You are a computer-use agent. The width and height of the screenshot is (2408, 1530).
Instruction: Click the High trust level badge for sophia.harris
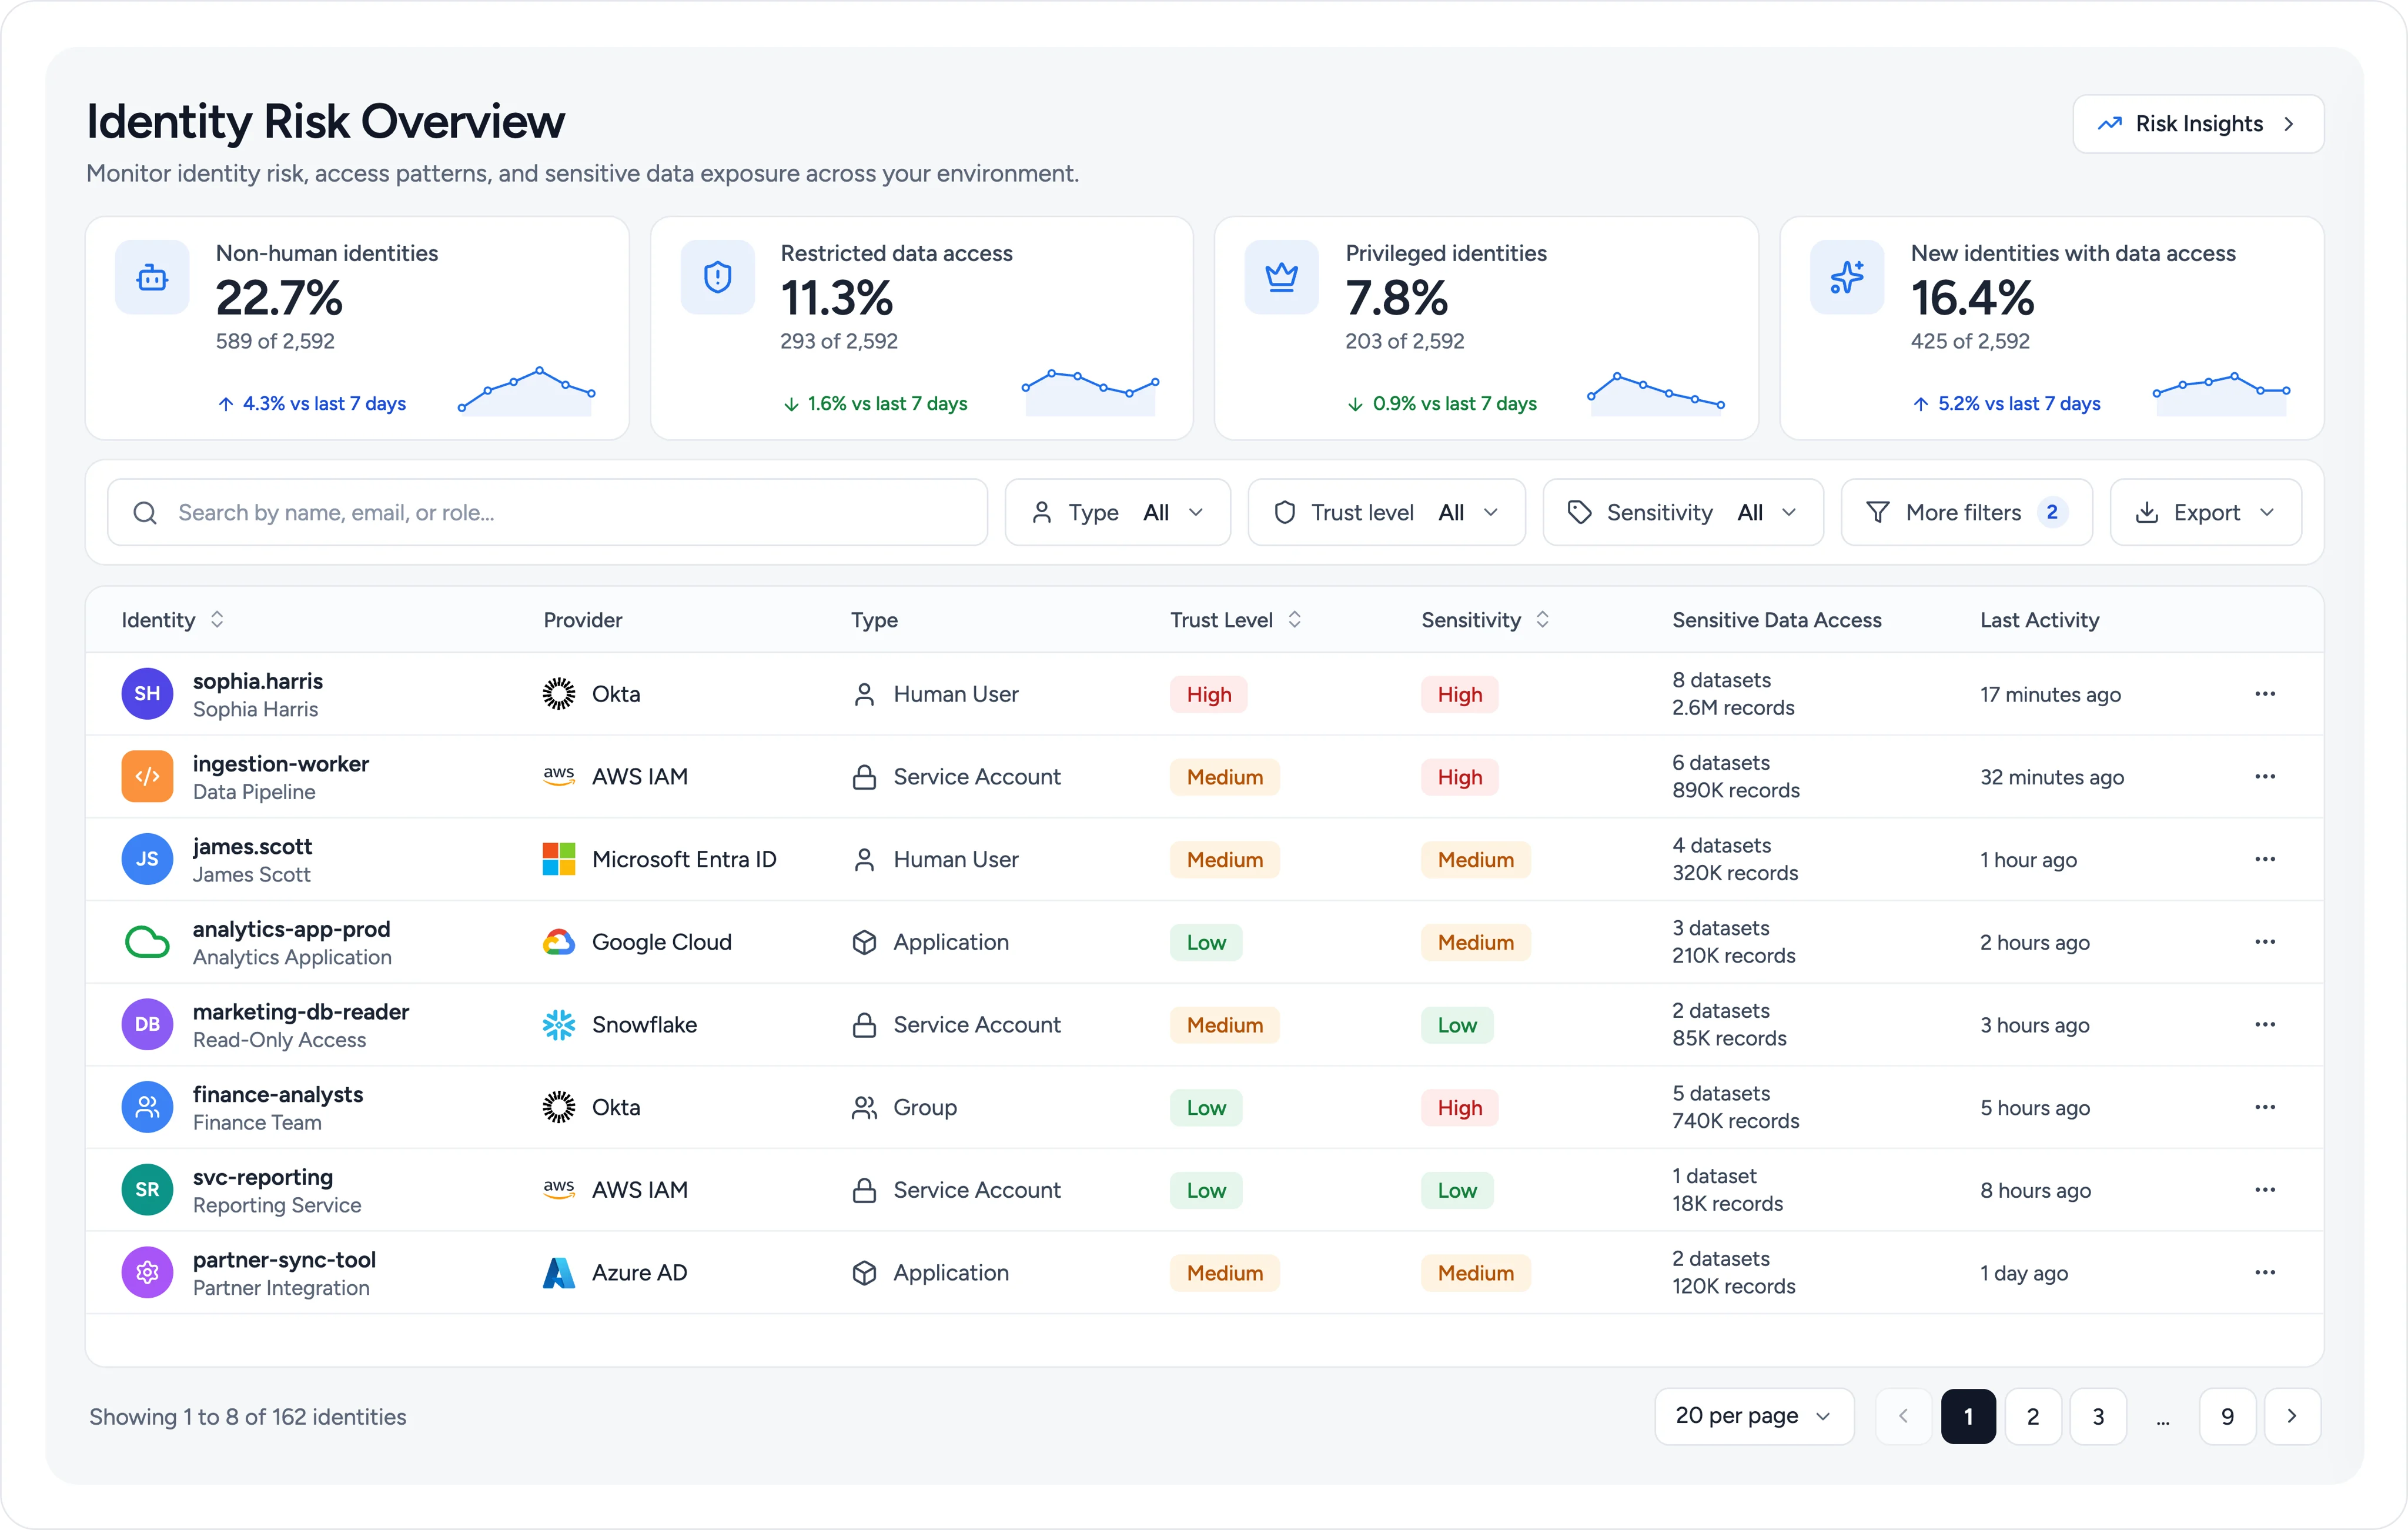(1208, 694)
